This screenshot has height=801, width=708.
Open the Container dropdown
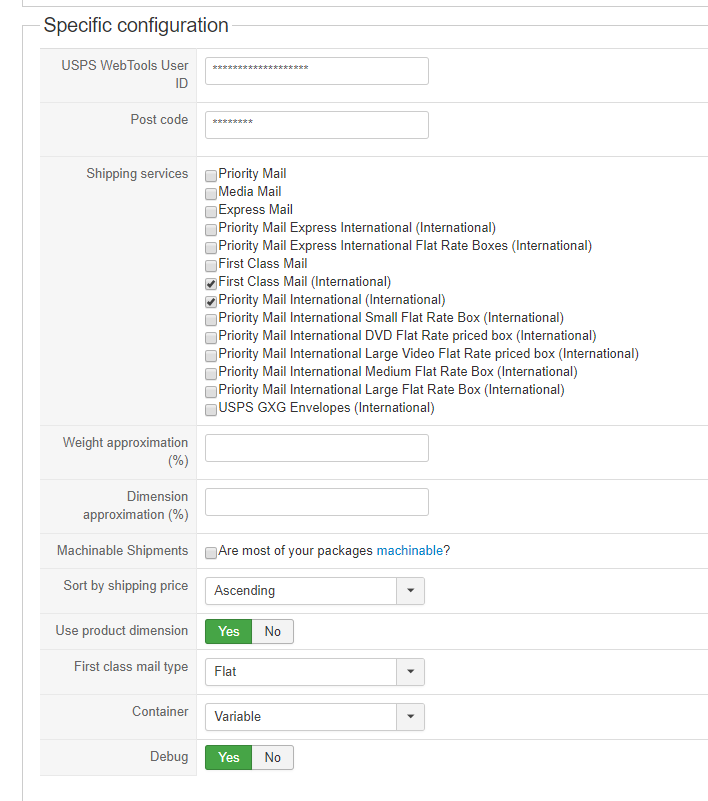[314, 717]
